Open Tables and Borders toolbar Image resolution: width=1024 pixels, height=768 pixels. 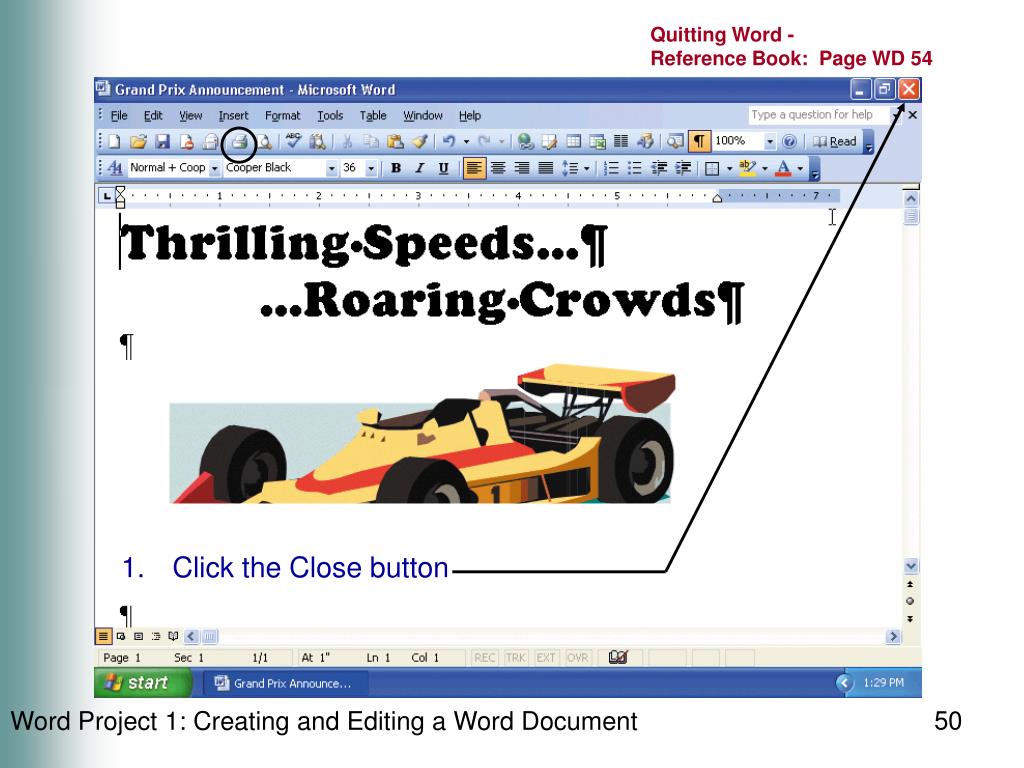point(549,141)
